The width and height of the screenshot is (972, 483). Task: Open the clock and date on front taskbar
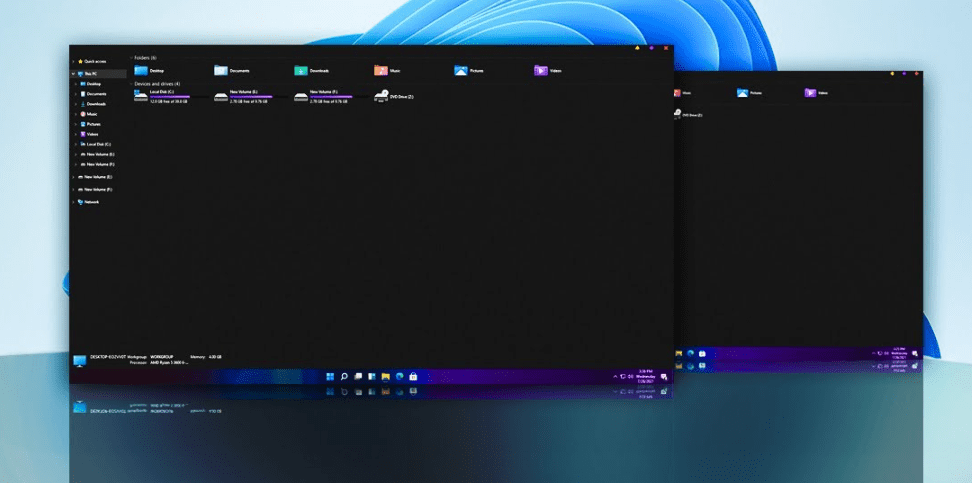point(646,376)
